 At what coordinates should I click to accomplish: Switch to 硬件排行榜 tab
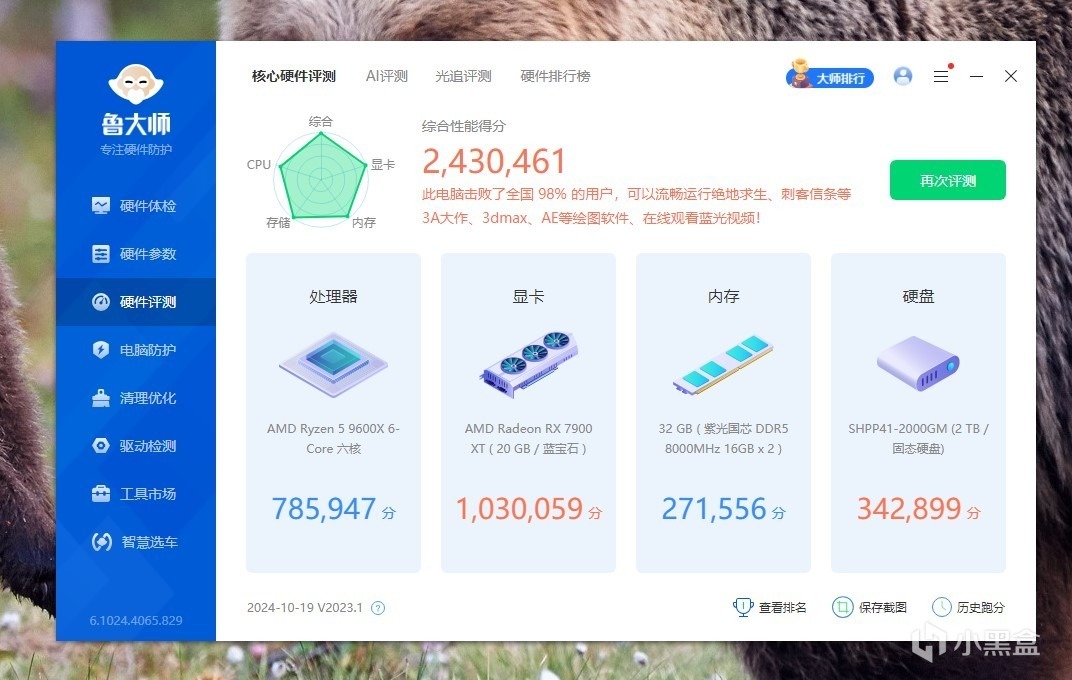click(555, 76)
